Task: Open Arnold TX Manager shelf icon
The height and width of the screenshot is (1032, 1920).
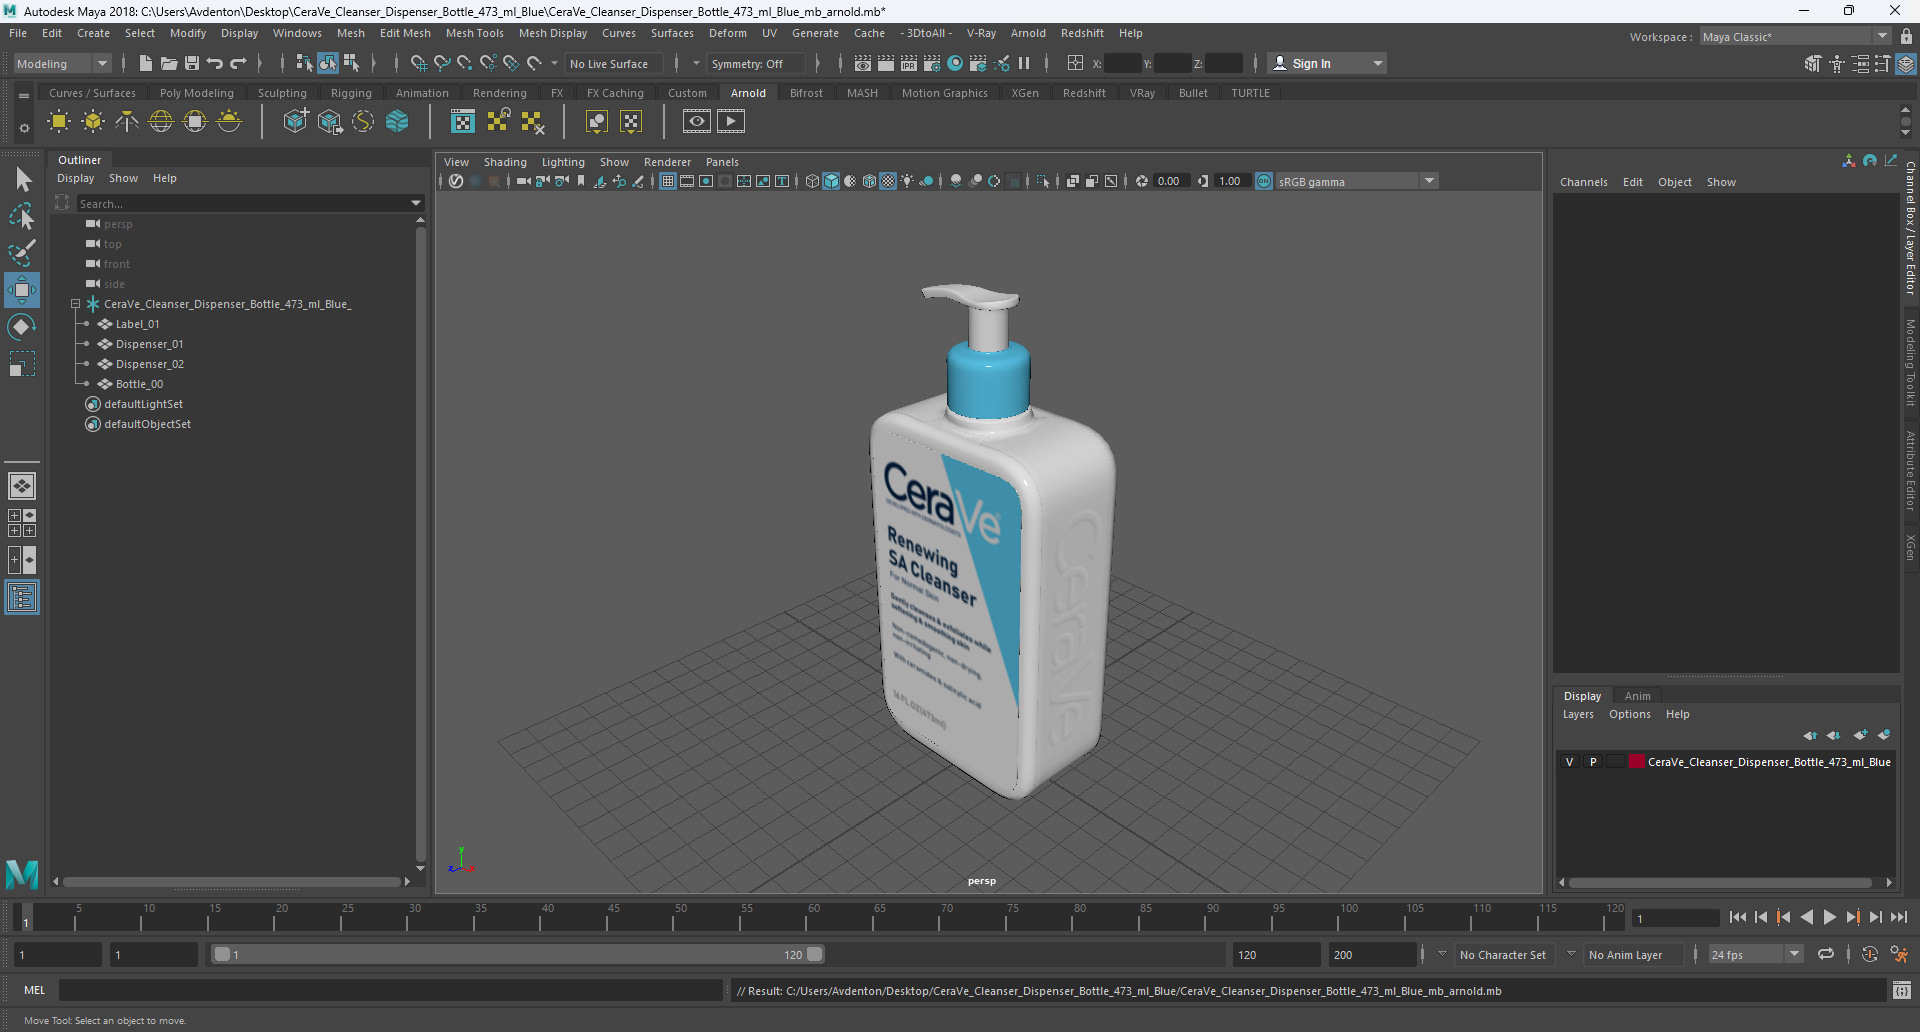Action: 463,122
